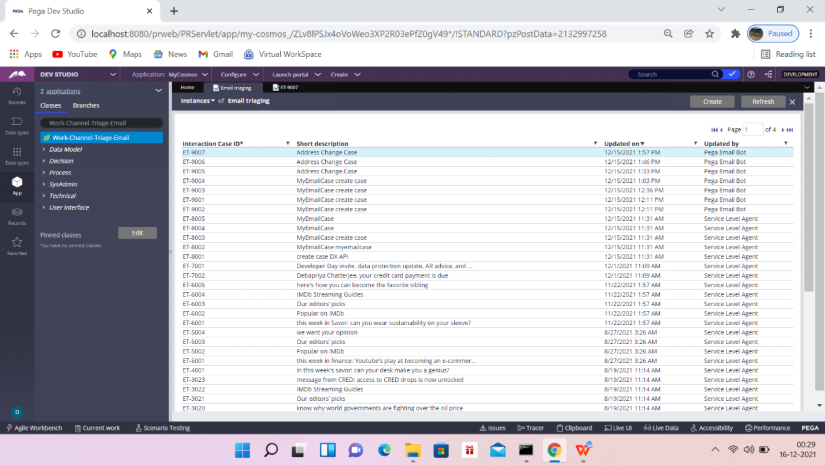Image resolution: width=825 pixels, height=465 pixels.
Task: Close the Email triaging instances panel
Action: (792, 102)
